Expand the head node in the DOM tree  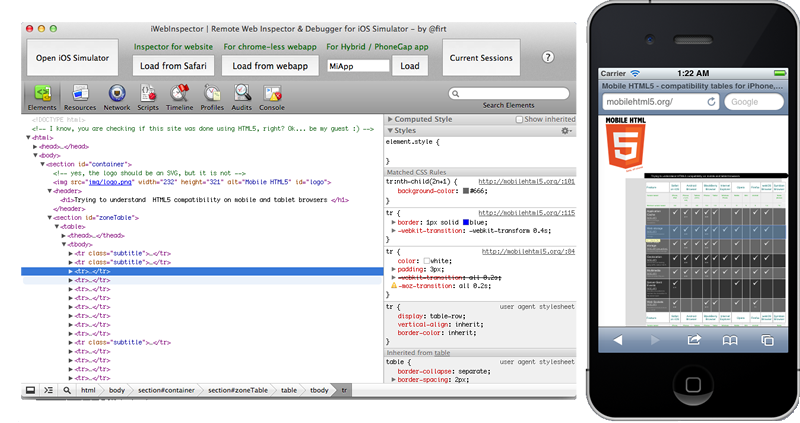pos(35,146)
